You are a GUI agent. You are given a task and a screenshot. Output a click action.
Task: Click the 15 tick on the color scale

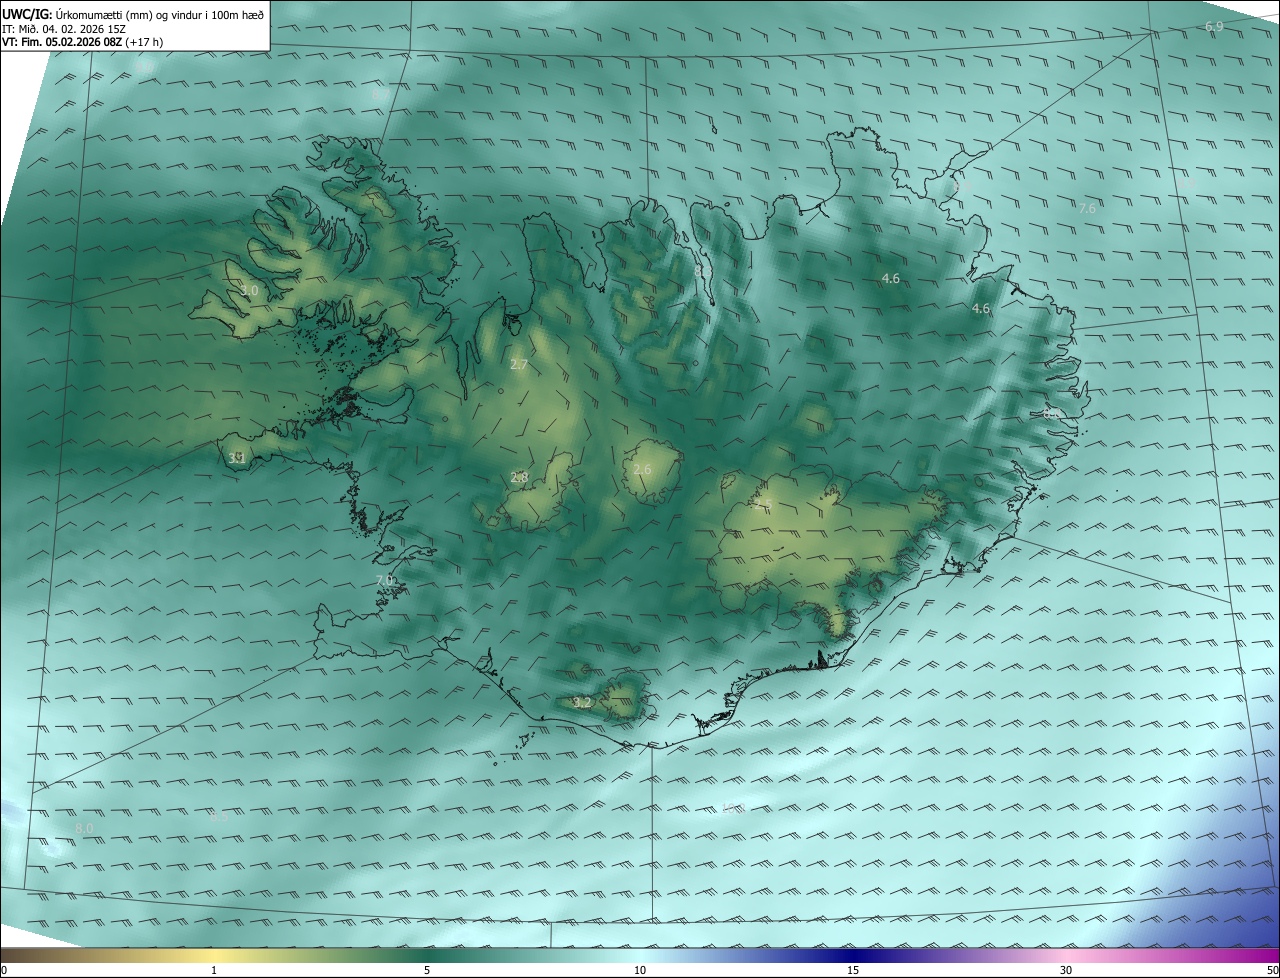tap(853, 970)
